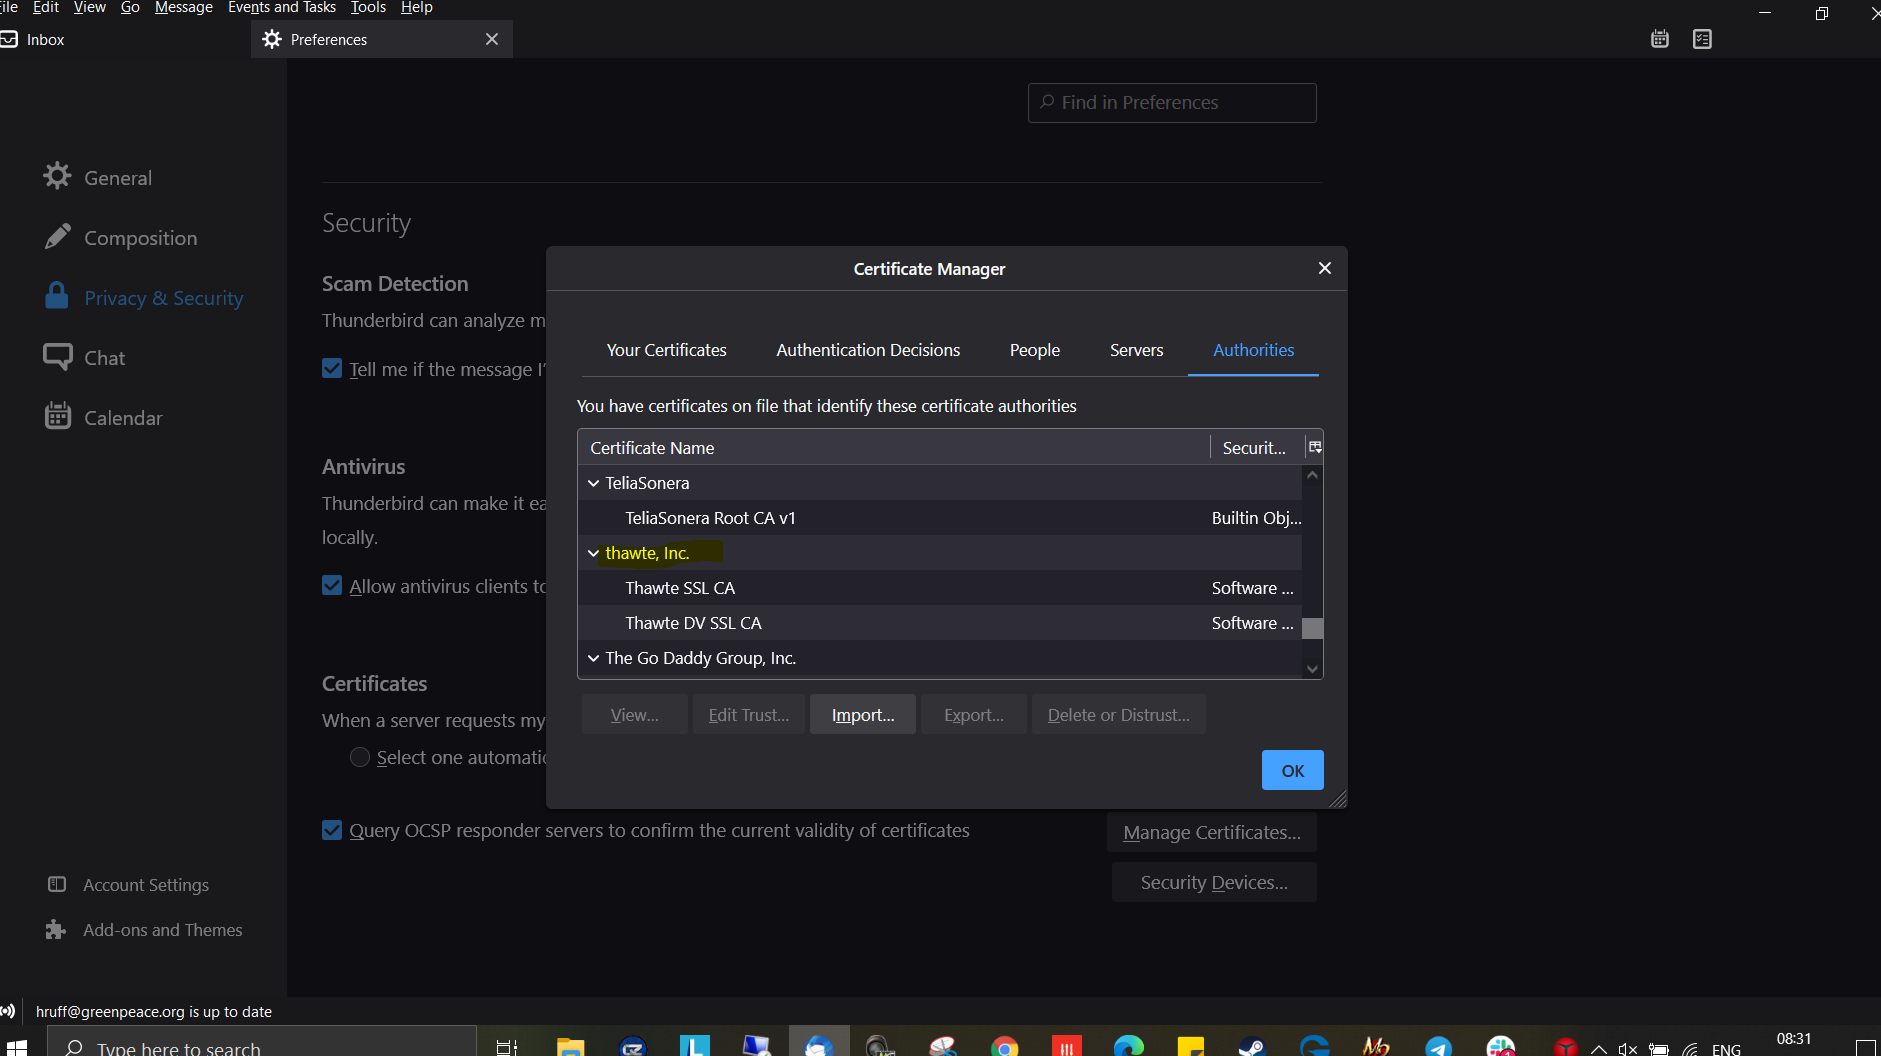Click certificate list scrollbar thumb

coord(1313,628)
